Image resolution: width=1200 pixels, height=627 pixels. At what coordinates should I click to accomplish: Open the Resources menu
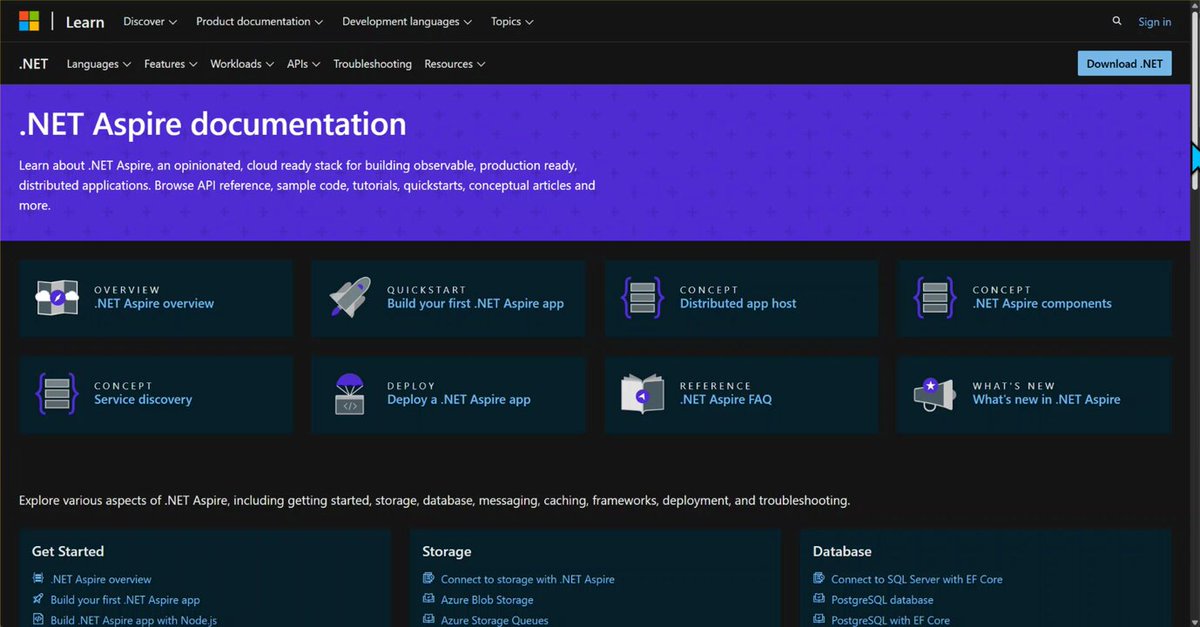pyautogui.click(x=455, y=64)
